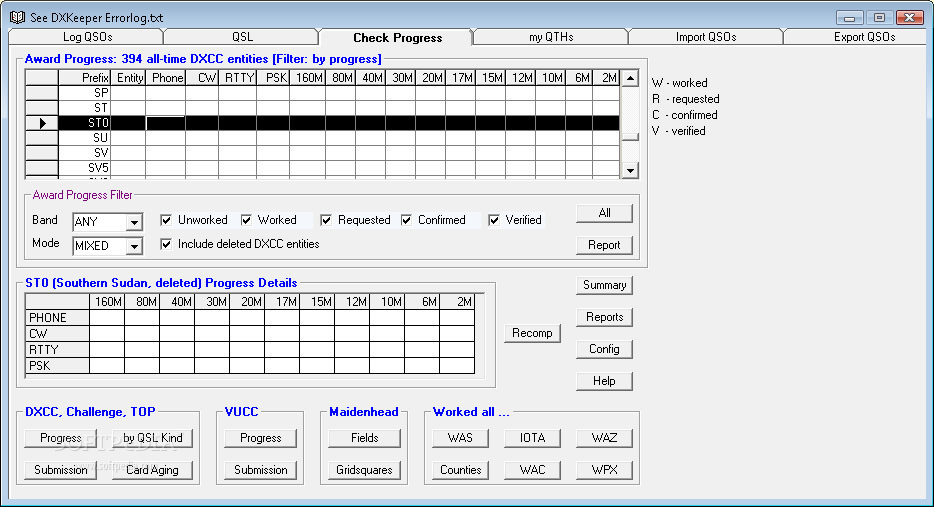Open the QSL tab
The width and height of the screenshot is (934, 507).
coord(242,37)
